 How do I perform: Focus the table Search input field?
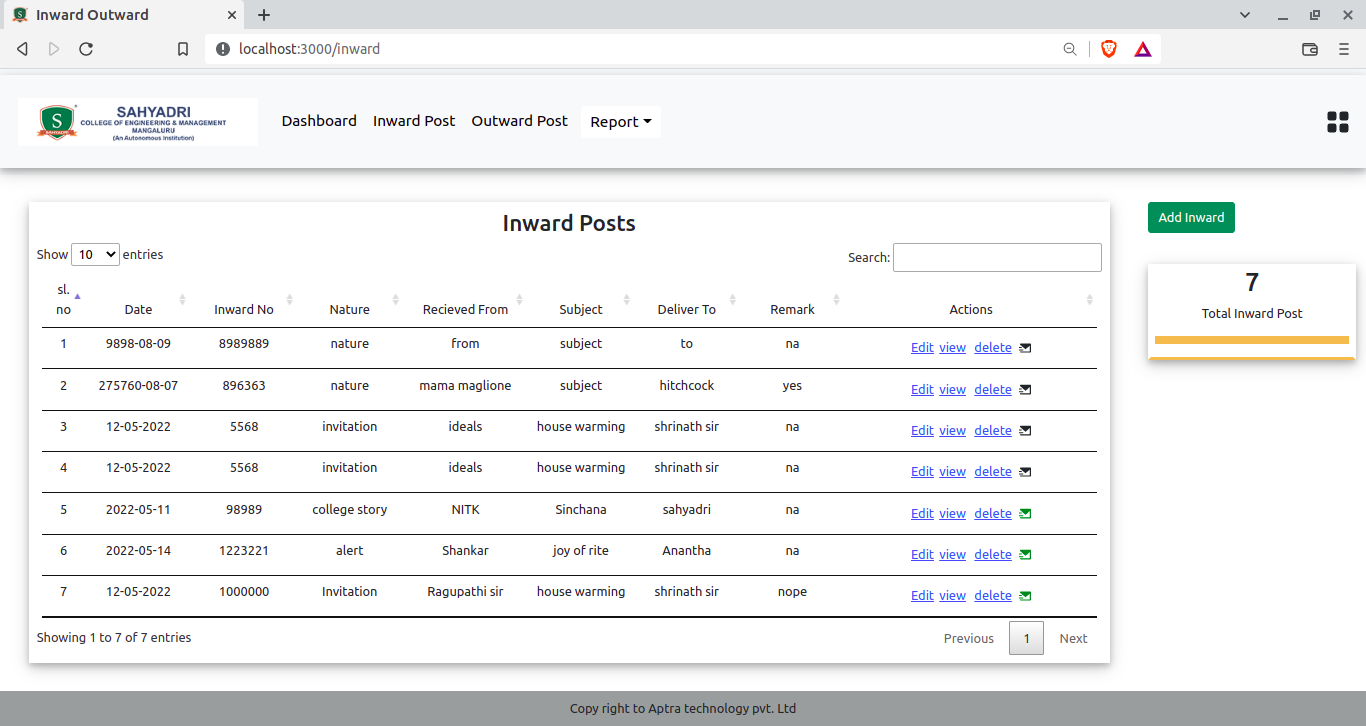coord(996,257)
